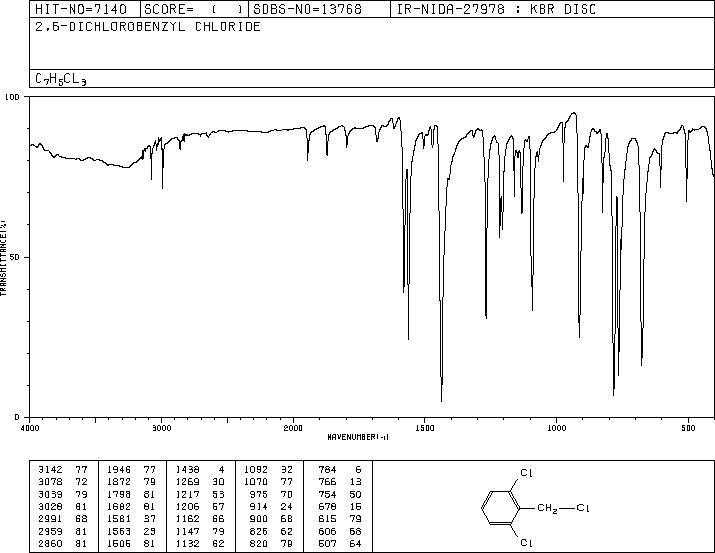The height and width of the screenshot is (553, 715).
Task: Click the 678 peak table entry
Action: click(x=340, y=506)
